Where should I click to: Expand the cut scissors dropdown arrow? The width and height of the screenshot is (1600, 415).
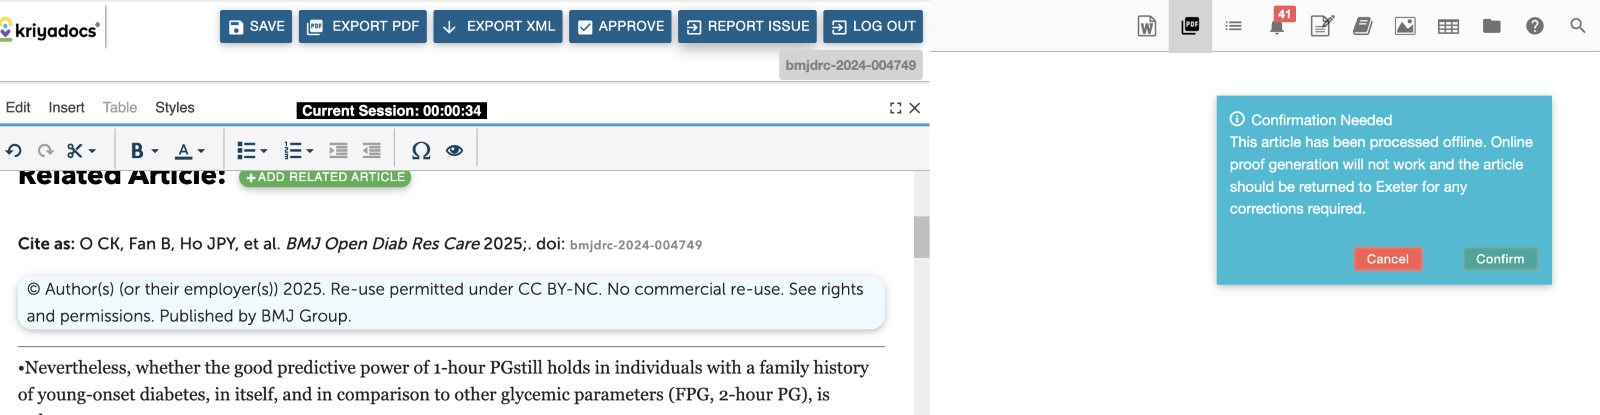pyautogui.click(x=92, y=151)
